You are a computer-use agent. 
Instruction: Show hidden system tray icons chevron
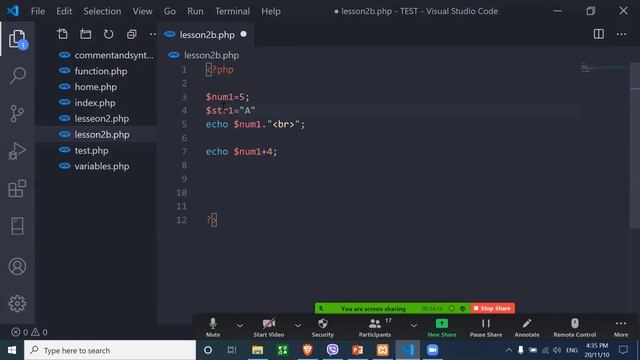(x=509, y=350)
